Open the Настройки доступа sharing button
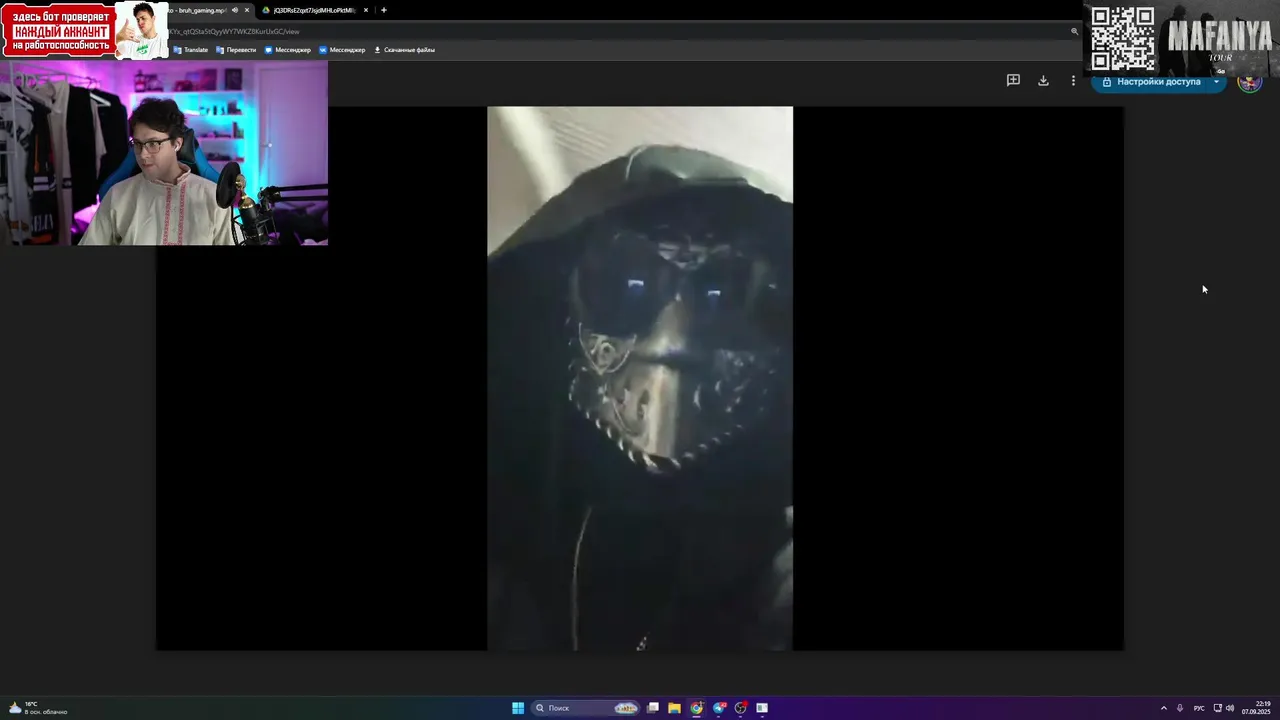 pos(1151,82)
